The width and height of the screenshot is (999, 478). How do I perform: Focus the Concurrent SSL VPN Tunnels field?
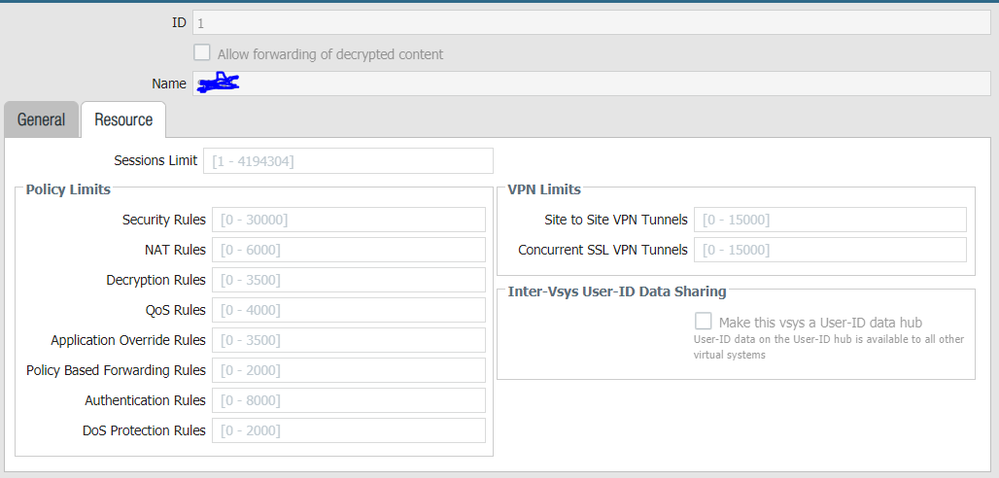pyautogui.click(x=830, y=250)
